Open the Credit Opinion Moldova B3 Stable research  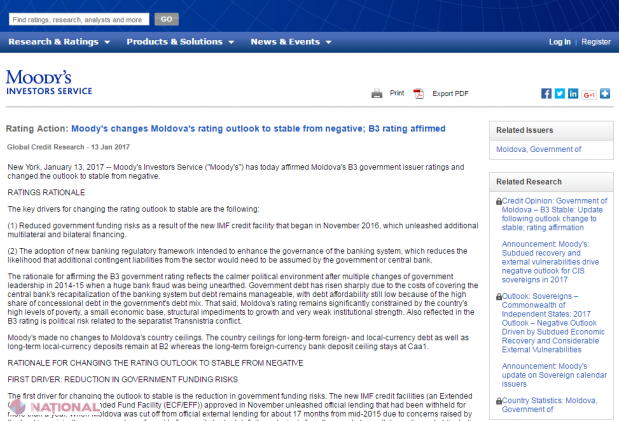coord(552,214)
